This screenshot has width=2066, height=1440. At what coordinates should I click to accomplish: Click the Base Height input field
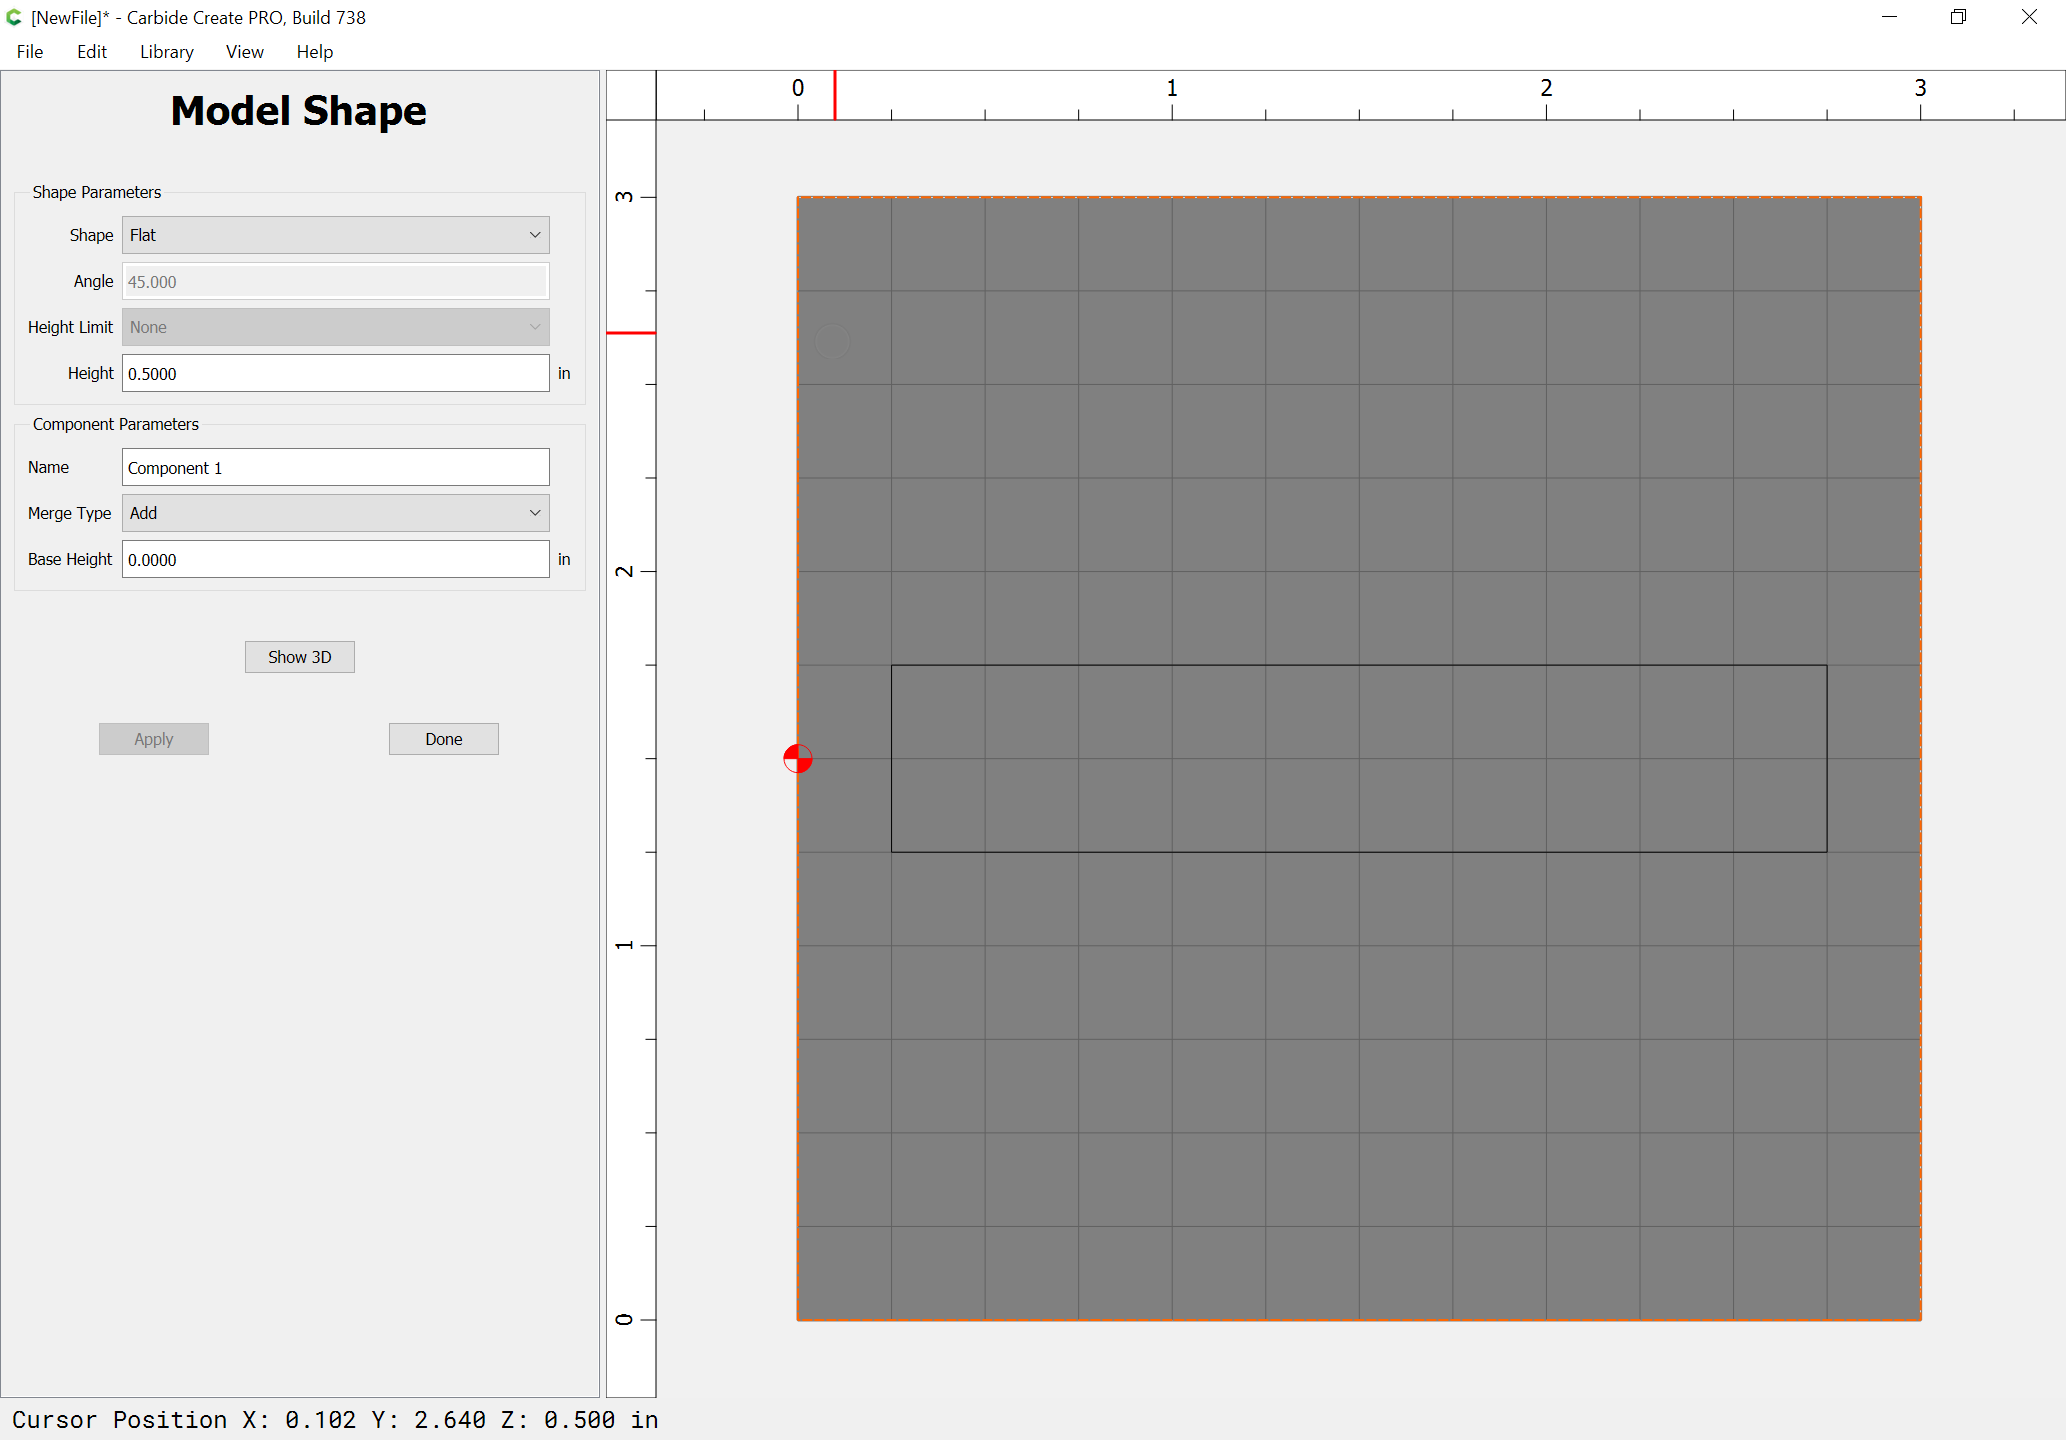(336, 559)
